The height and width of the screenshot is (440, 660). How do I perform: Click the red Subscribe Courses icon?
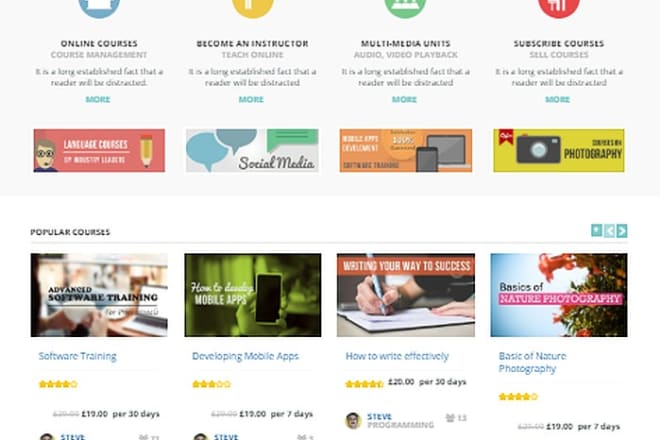(x=559, y=7)
